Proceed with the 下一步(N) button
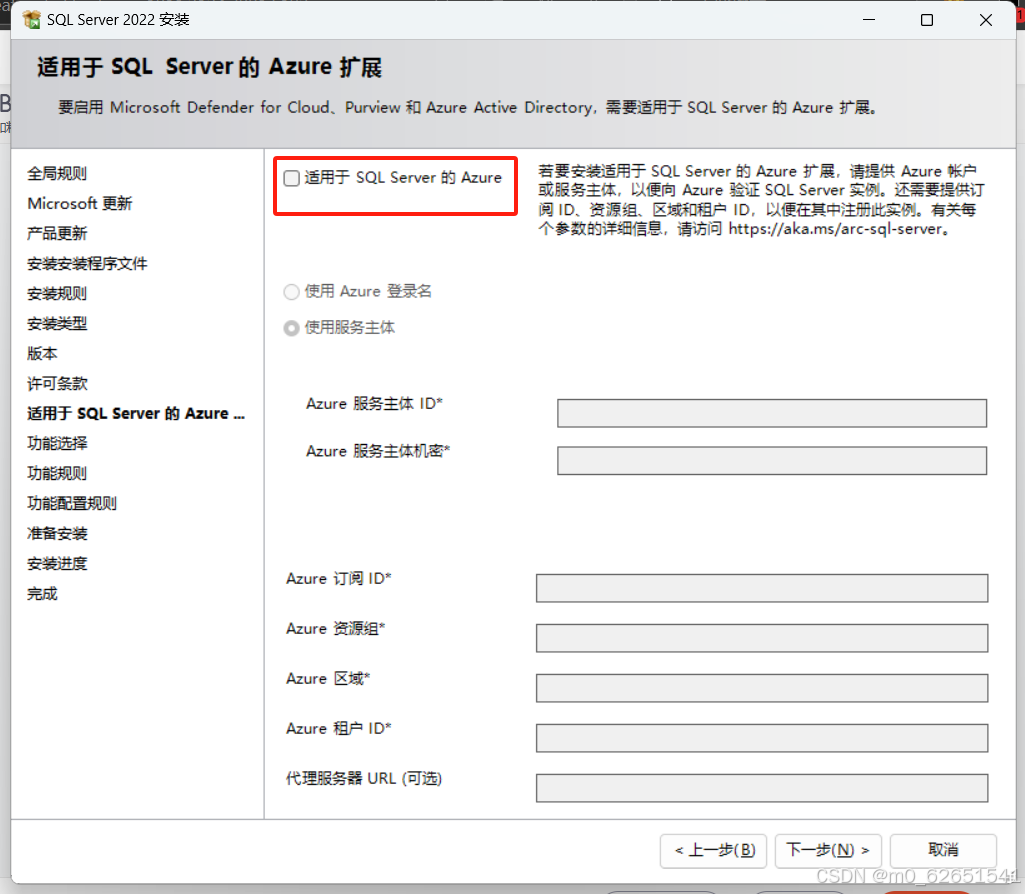The image size is (1025, 894). 828,850
